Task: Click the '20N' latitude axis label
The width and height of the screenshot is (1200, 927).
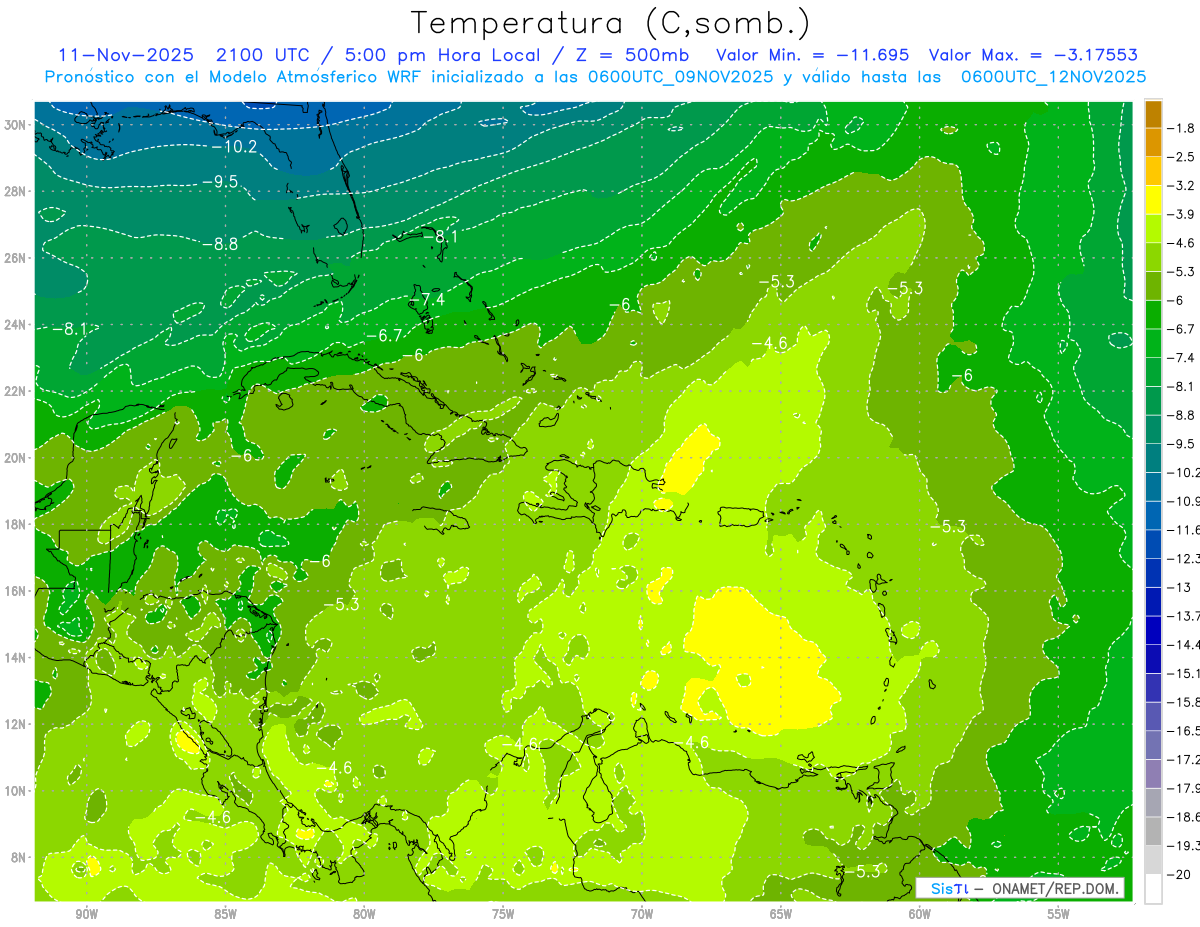Action: pos(15,458)
